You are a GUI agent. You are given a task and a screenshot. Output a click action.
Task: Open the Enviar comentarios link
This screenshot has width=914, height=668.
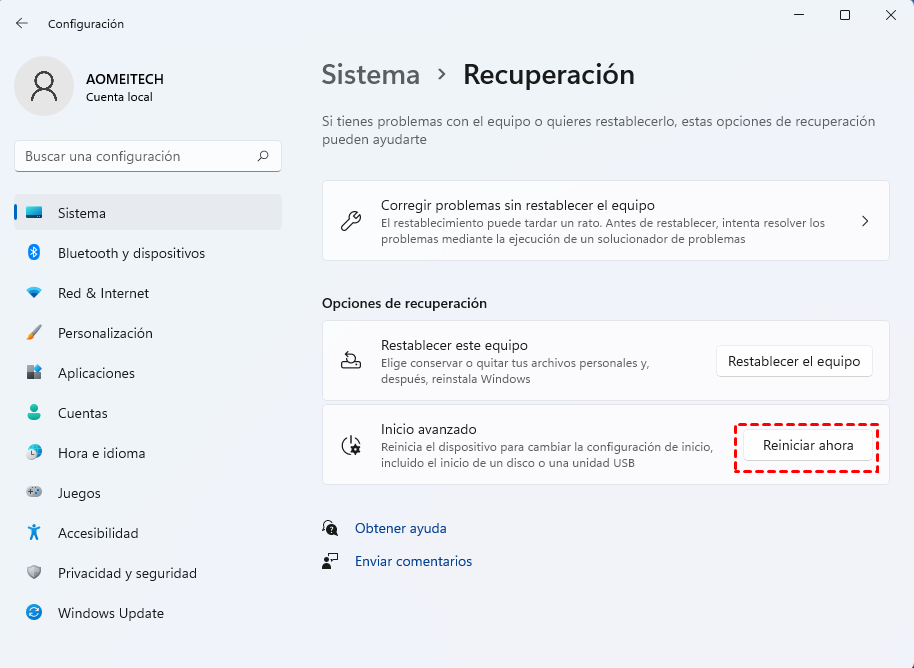pyautogui.click(x=413, y=561)
